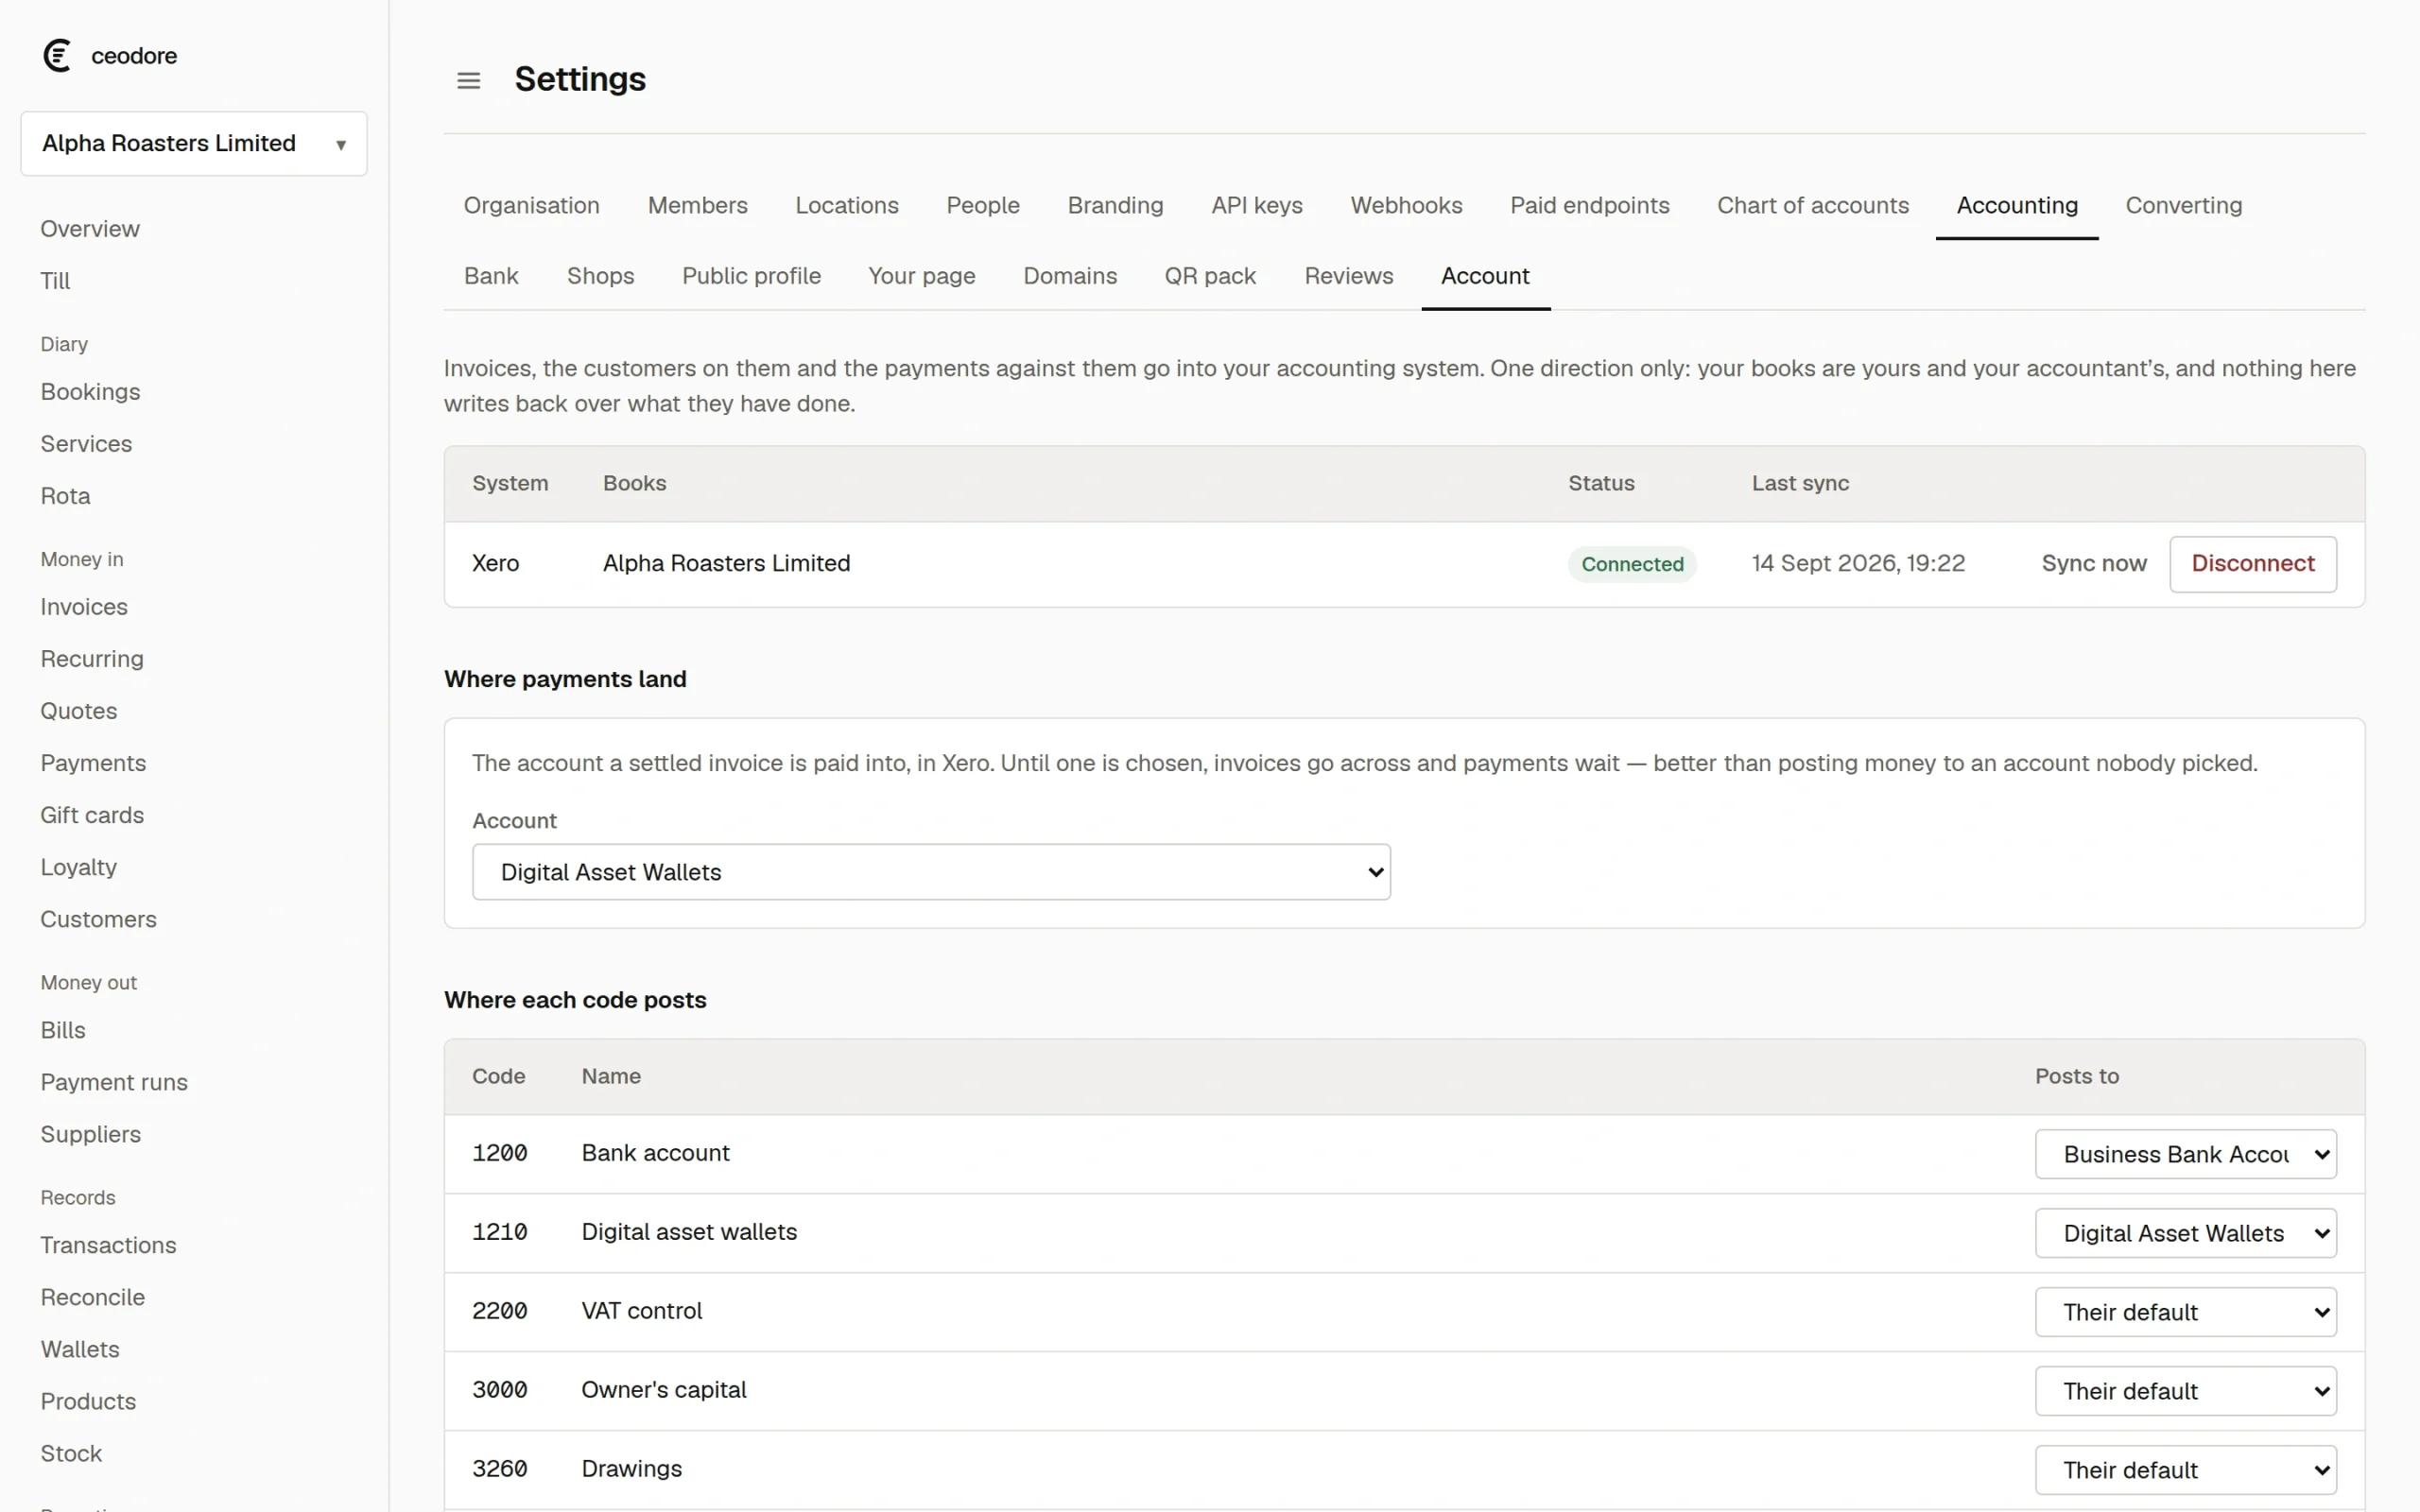The width and height of the screenshot is (2420, 1512).
Task: Open Gift cards in the sidebar
Action: (x=92, y=815)
